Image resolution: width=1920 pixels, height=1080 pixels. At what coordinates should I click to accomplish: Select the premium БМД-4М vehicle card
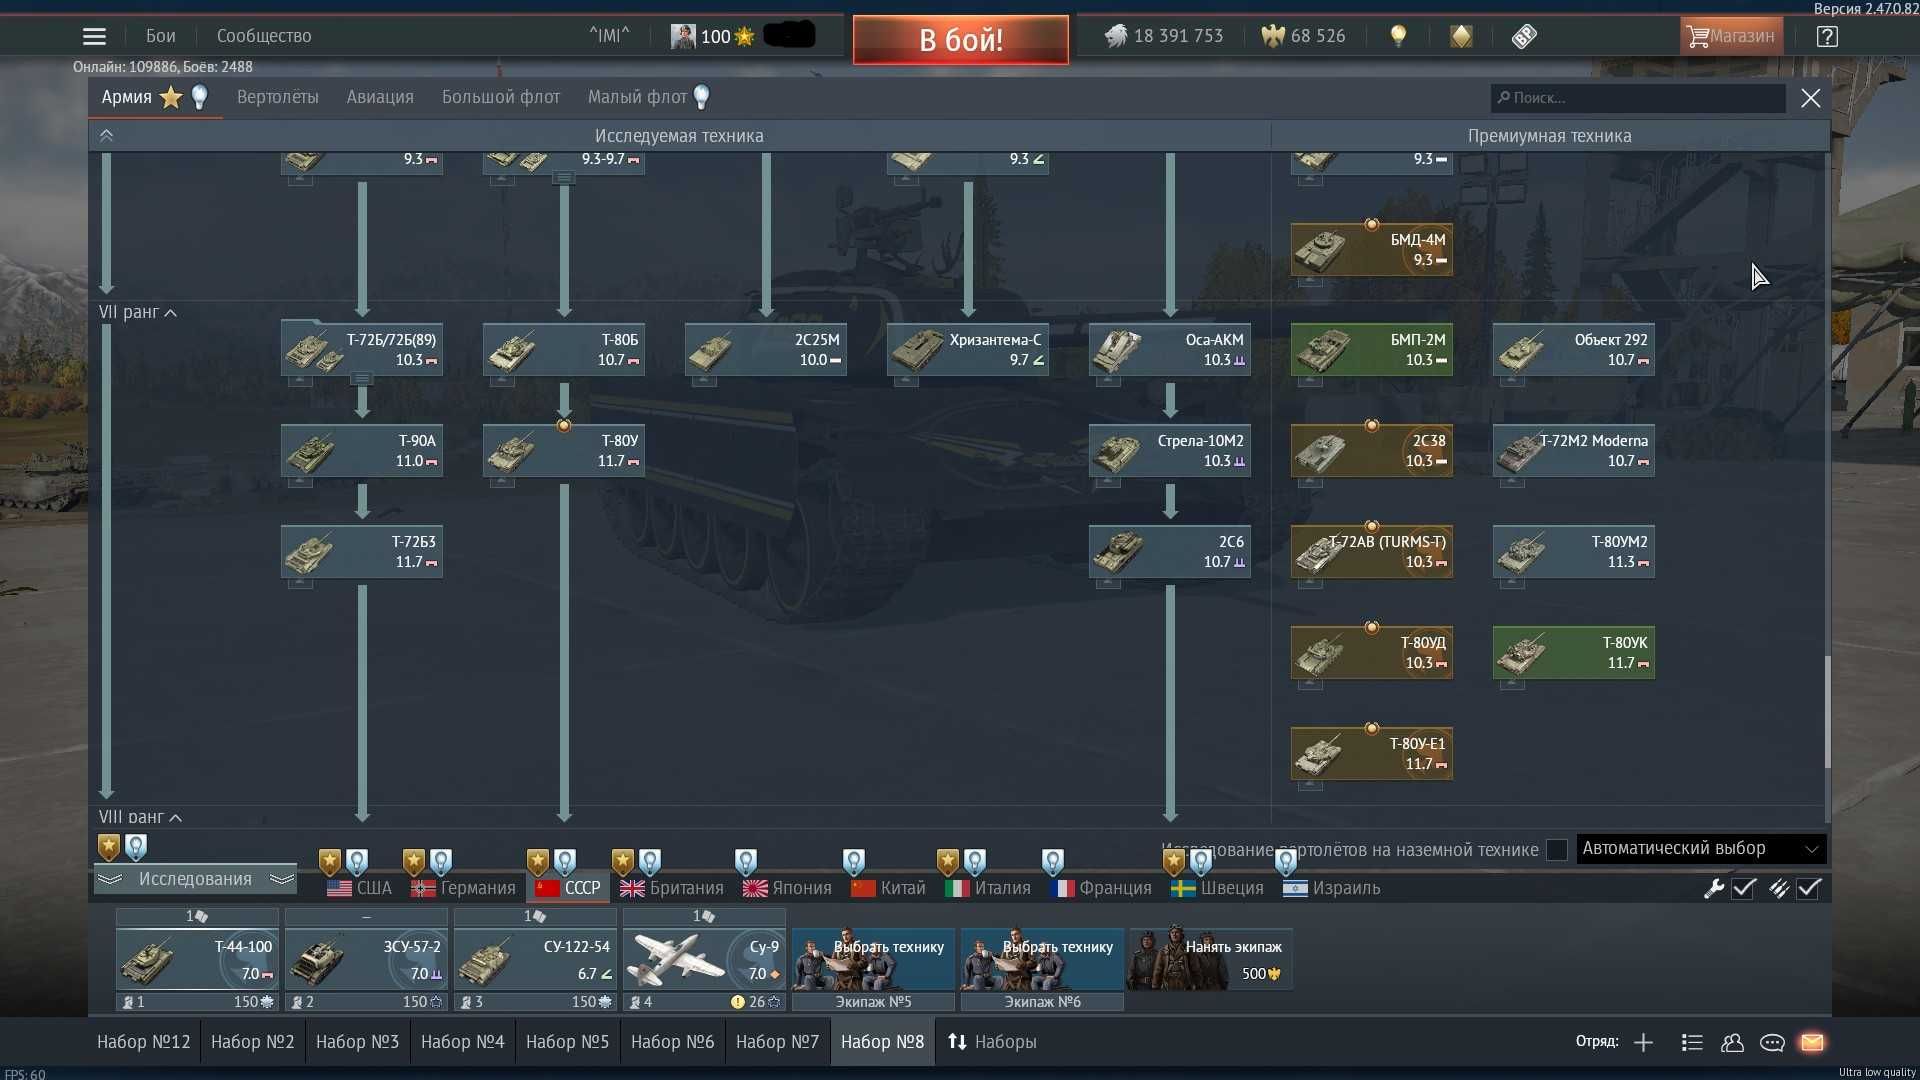(1372, 250)
